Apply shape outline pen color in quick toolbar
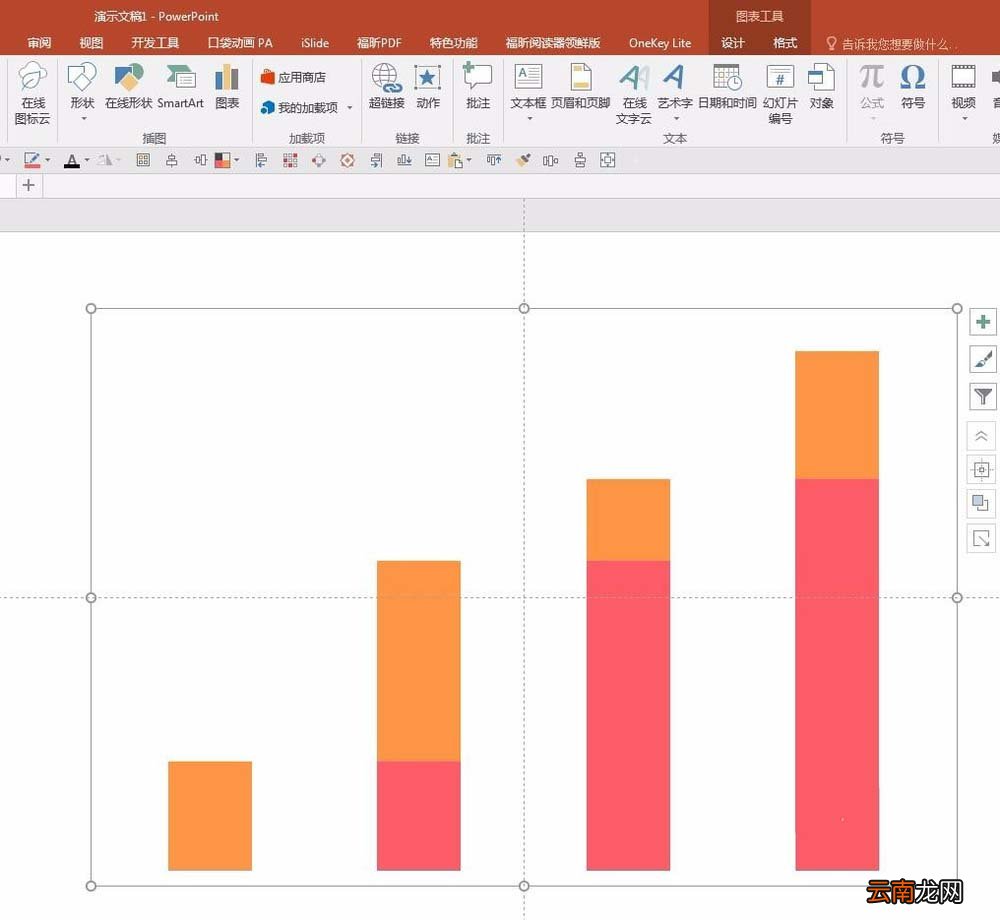The height and width of the screenshot is (920, 1000). point(32,160)
